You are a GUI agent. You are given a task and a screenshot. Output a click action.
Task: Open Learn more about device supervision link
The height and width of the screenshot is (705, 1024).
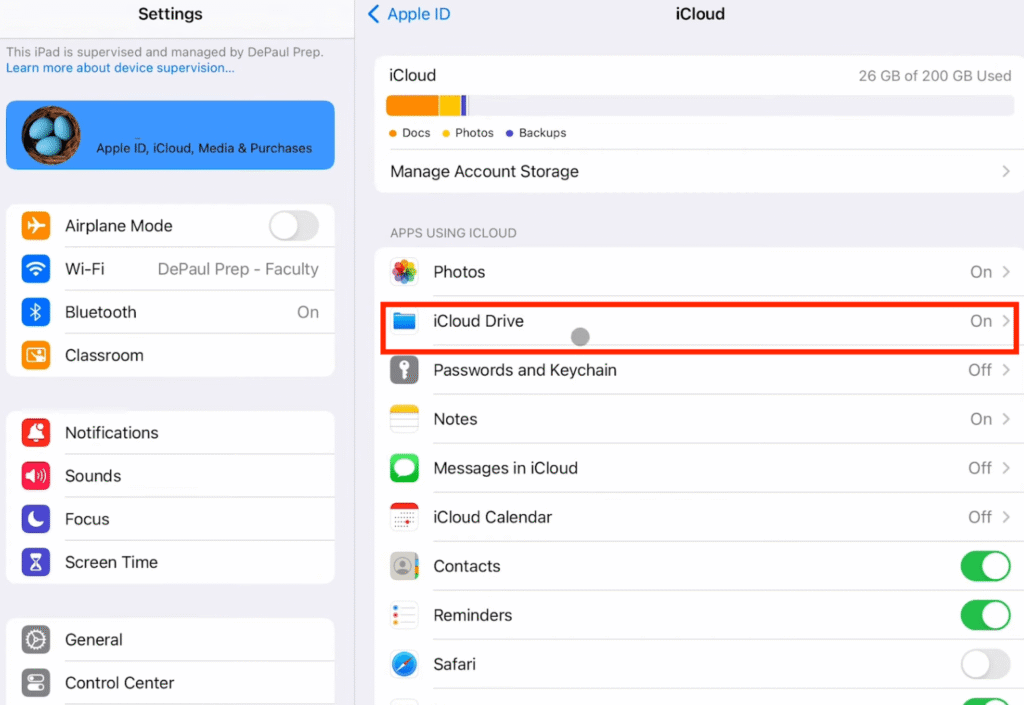click(120, 68)
